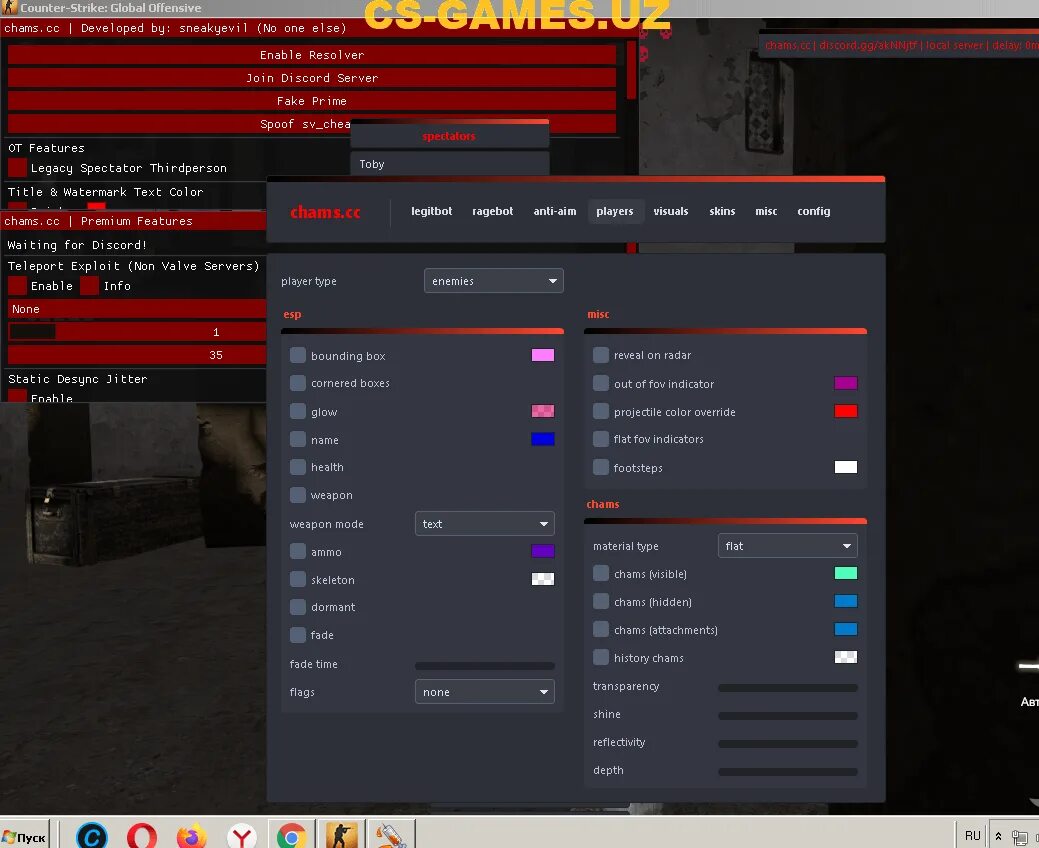Screen dimensions: 1039x848
Task: Expand the flags none dropdown
Action: pos(484,692)
